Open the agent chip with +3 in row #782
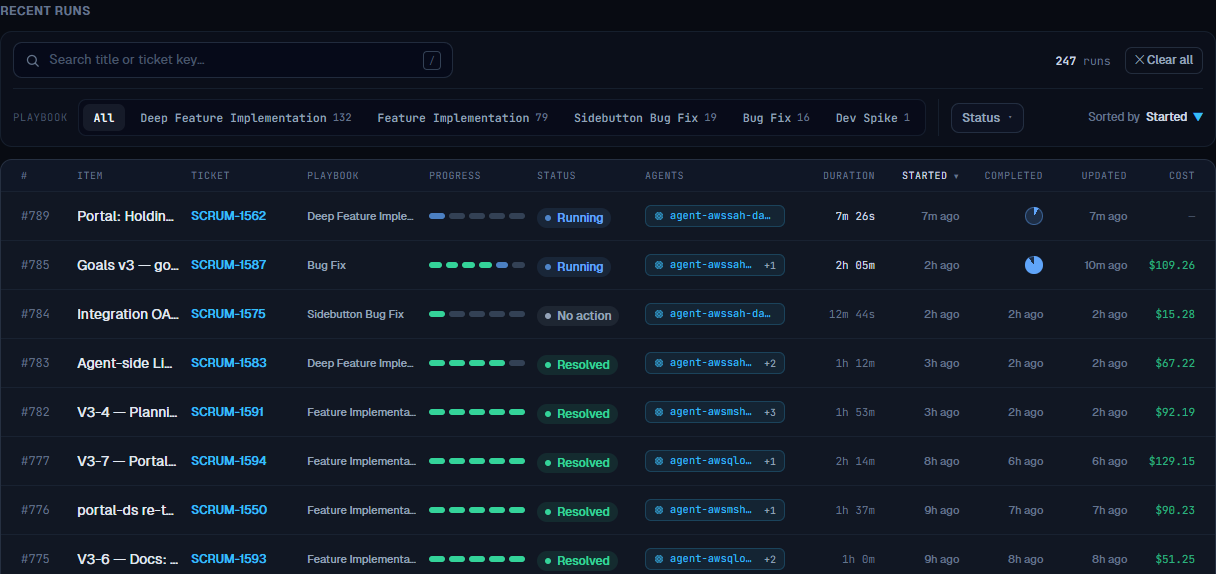1216x574 pixels. coord(714,412)
